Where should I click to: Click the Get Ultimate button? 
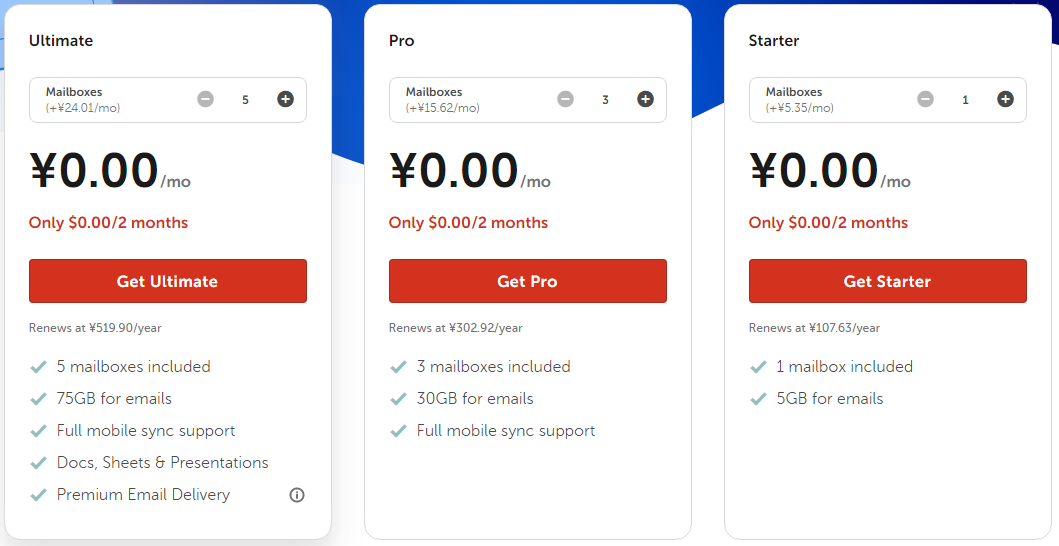pos(167,281)
